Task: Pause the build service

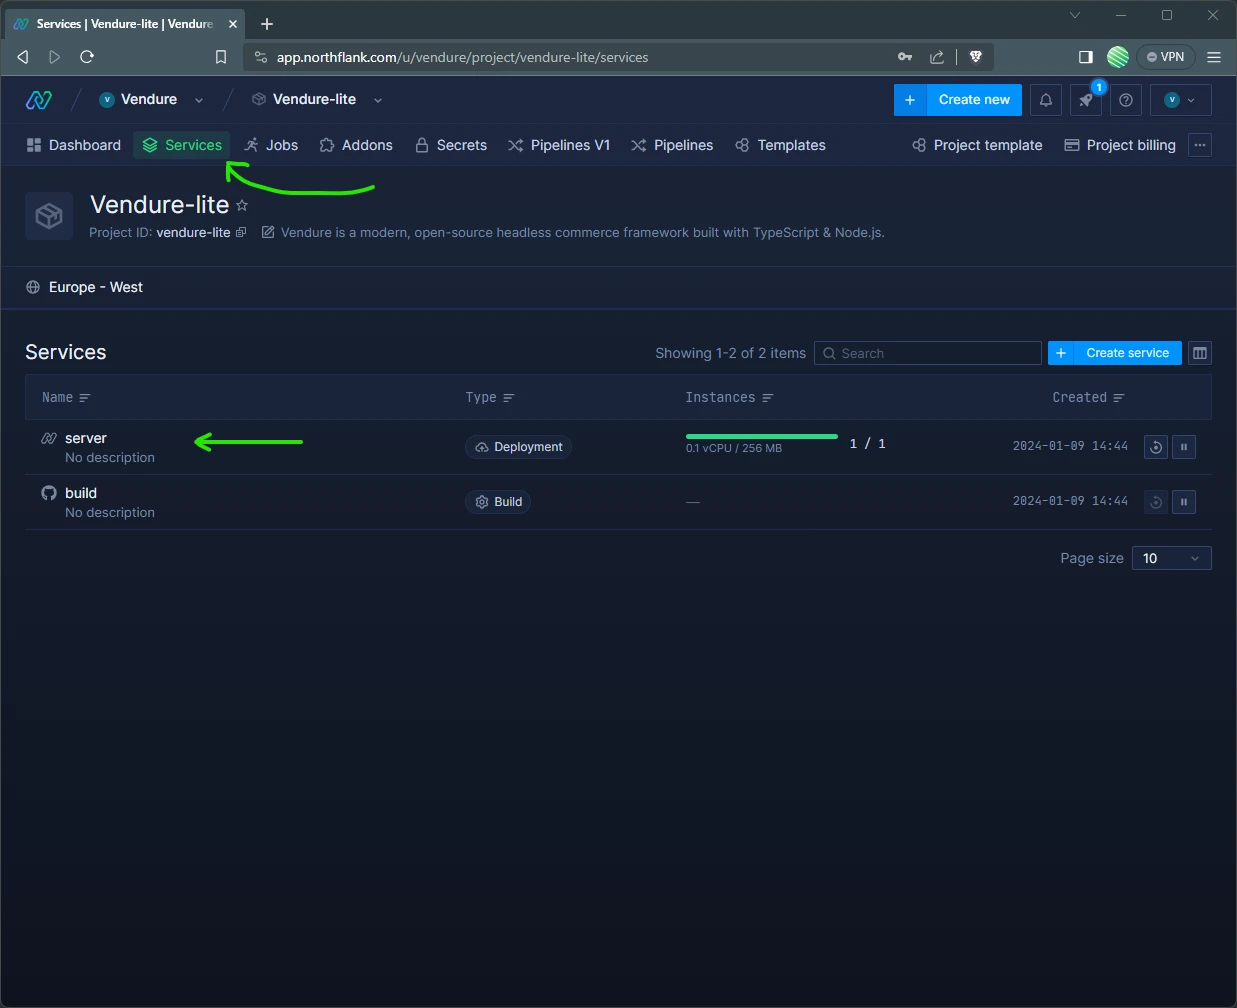Action: pos(1184,502)
